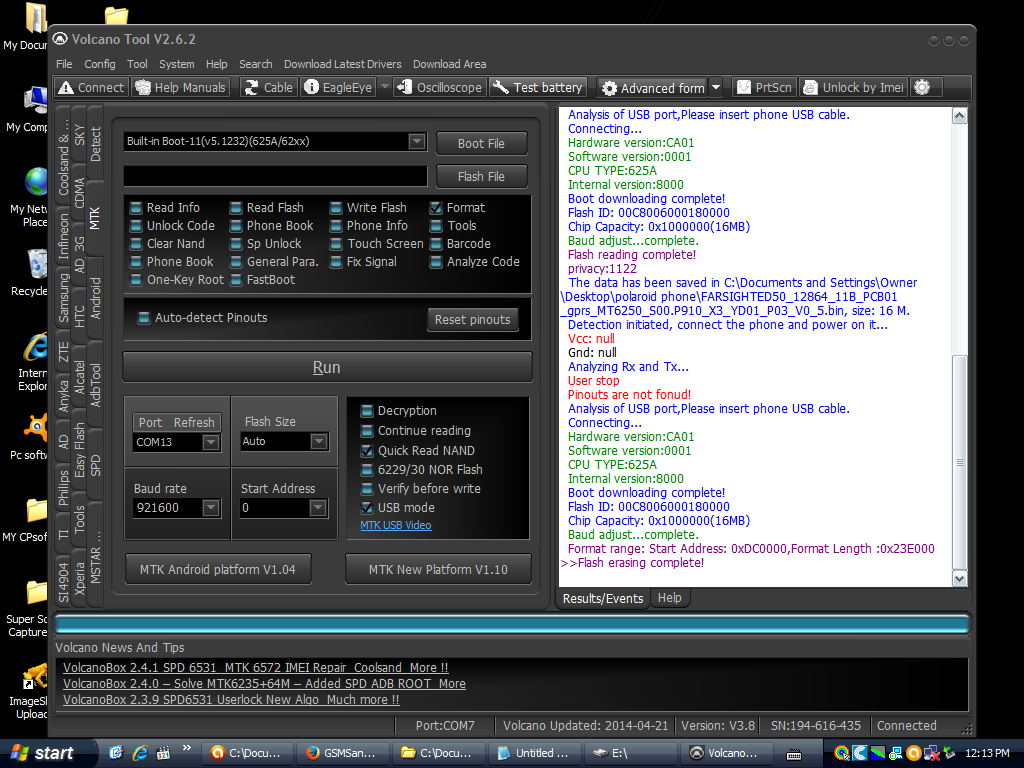Image resolution: width=1024 pixels, height=768 pixels.
Task: Click the Cable toolbar button
Action: click(x=268, y=88)
